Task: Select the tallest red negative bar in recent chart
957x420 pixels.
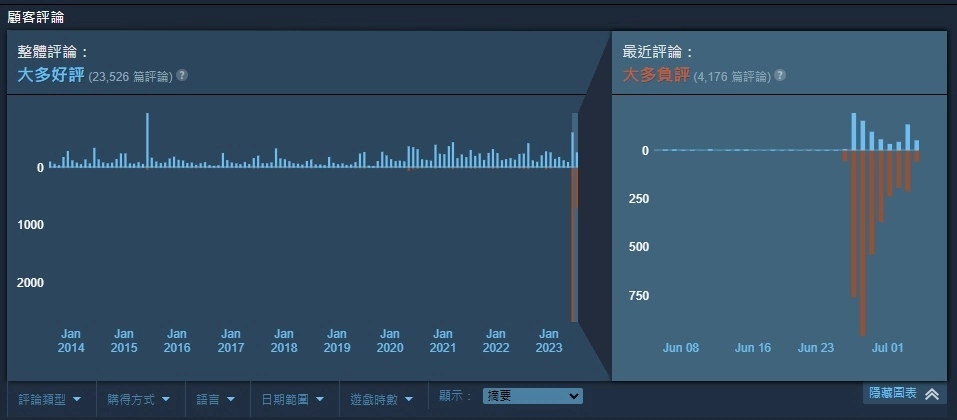Action: click(x=862, y=243)
